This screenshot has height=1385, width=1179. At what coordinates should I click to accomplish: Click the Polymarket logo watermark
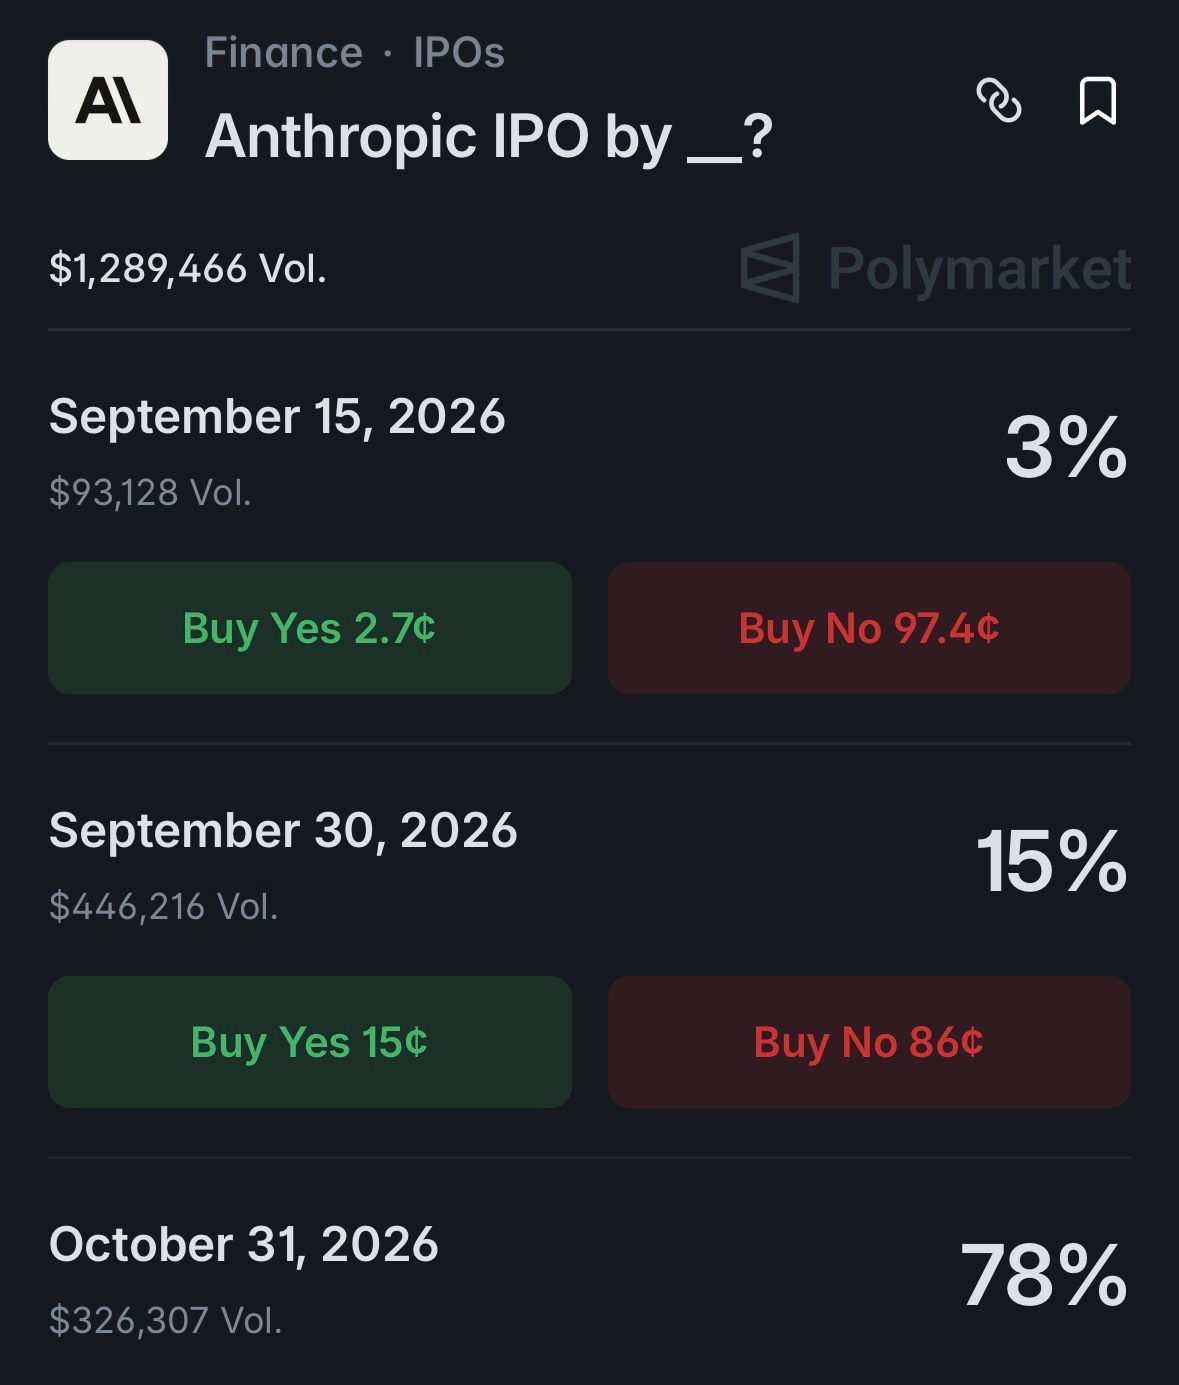pyautogui.click(x=936, y=268)
